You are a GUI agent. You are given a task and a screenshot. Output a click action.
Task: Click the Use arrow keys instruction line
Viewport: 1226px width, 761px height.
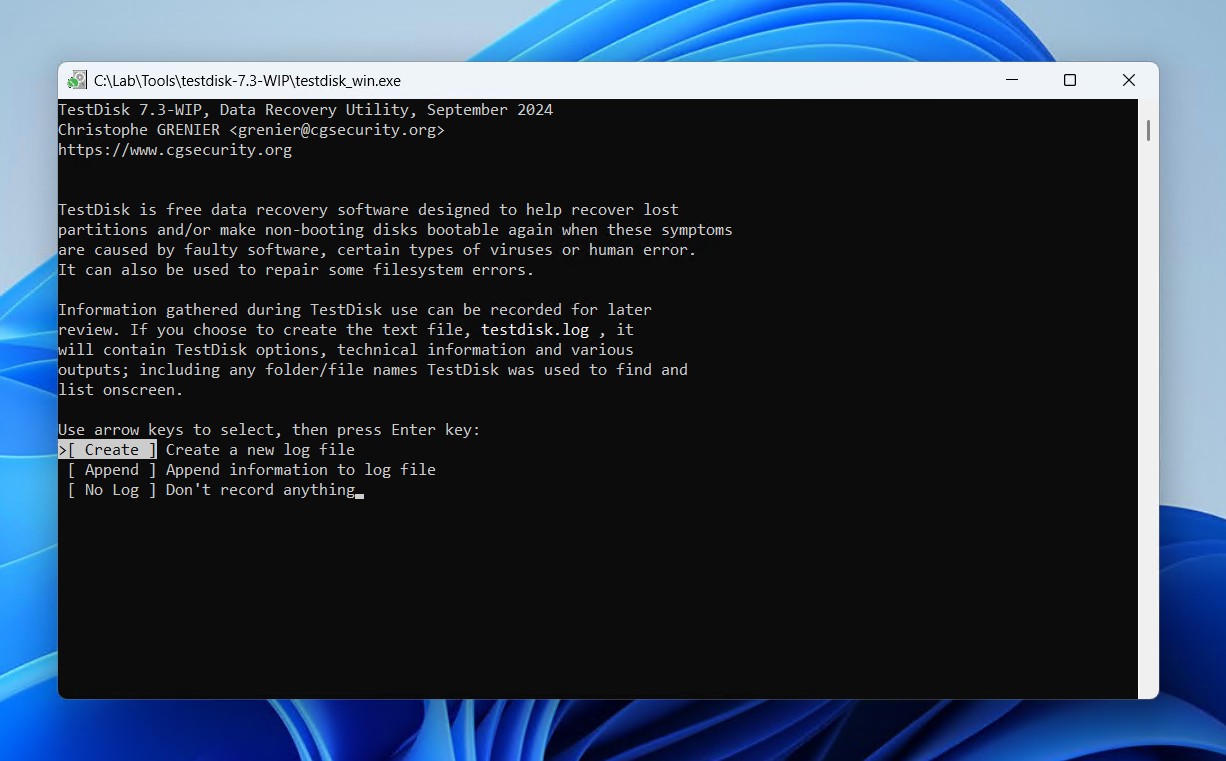(x=268, y=429)
